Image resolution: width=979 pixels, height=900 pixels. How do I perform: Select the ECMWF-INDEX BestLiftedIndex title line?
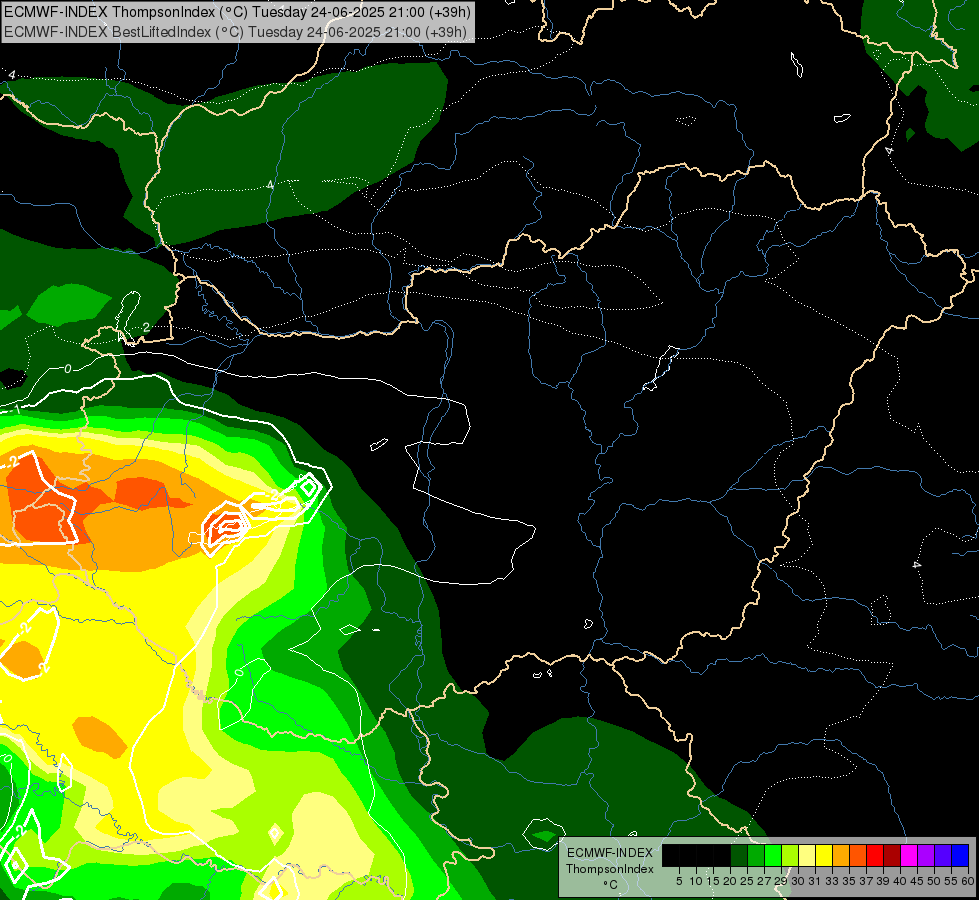[x=235, y=32]
